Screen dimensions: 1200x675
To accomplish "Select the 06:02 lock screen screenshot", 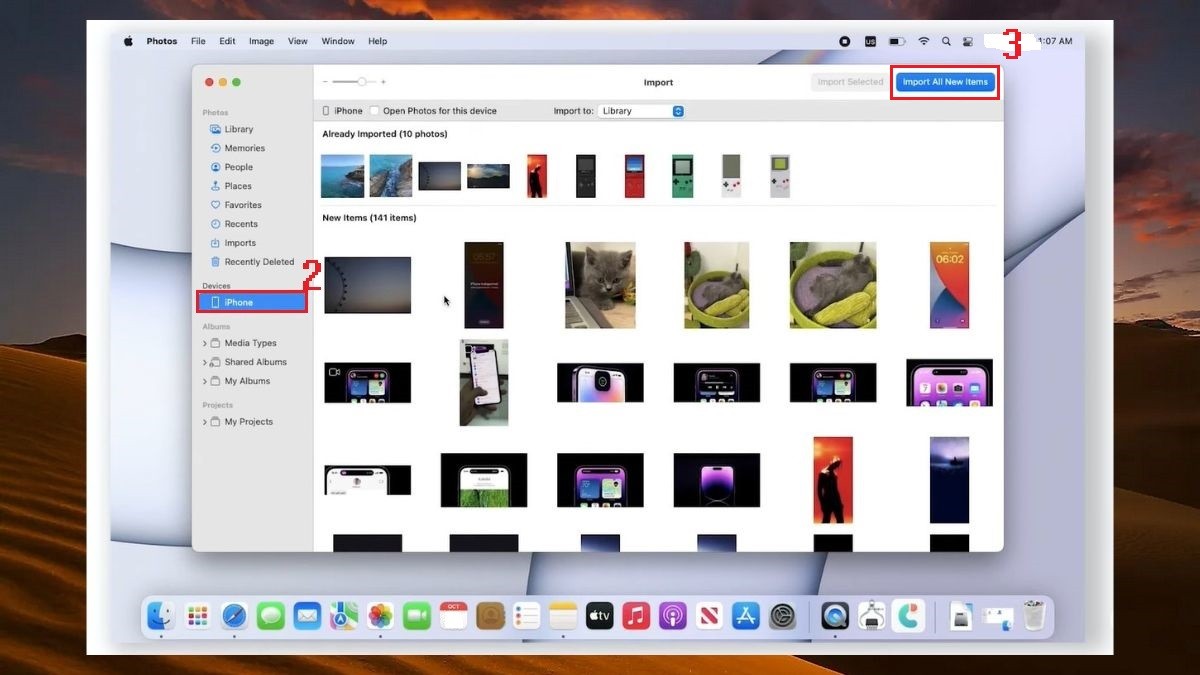I will pos(949,285).
